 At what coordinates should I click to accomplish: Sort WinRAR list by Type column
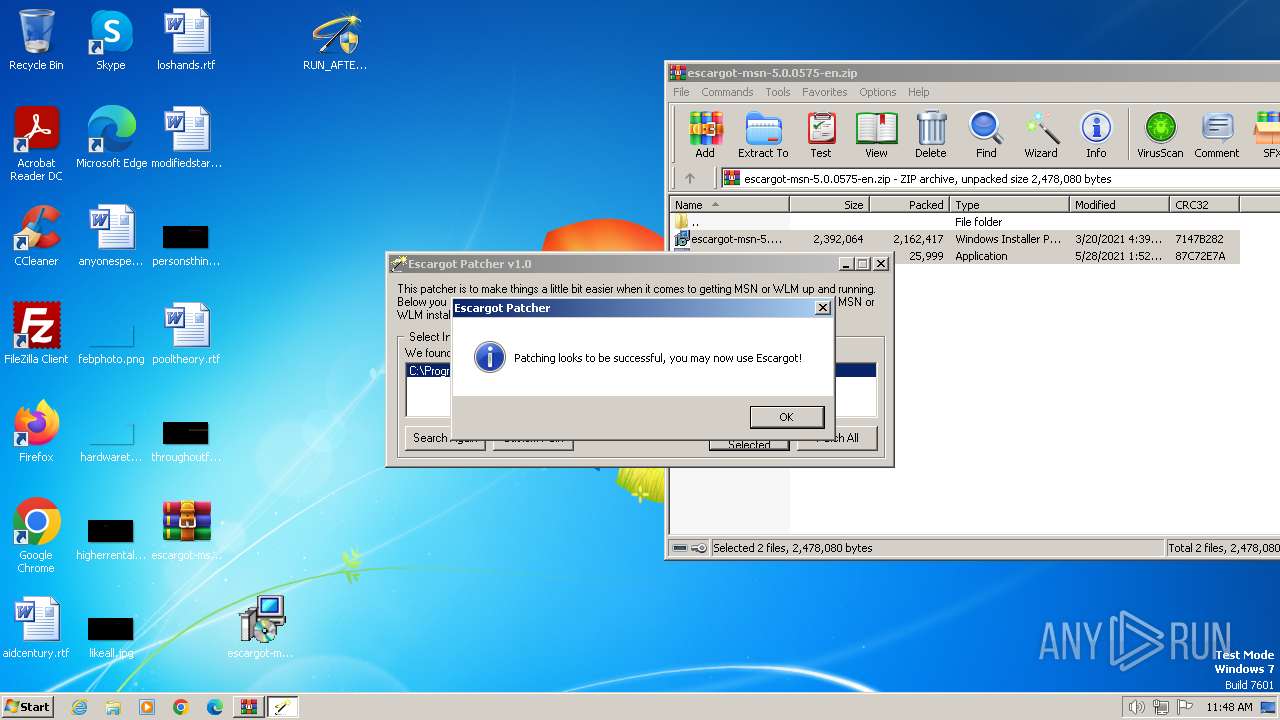click(x=1009, y=204)
